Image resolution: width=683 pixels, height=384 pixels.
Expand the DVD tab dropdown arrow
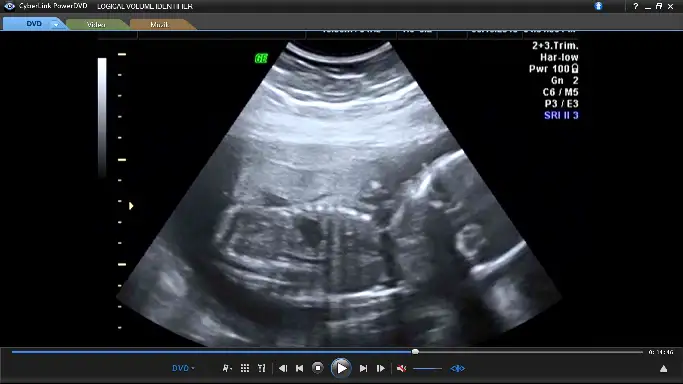pyautogui.click(x=56, y=25)
